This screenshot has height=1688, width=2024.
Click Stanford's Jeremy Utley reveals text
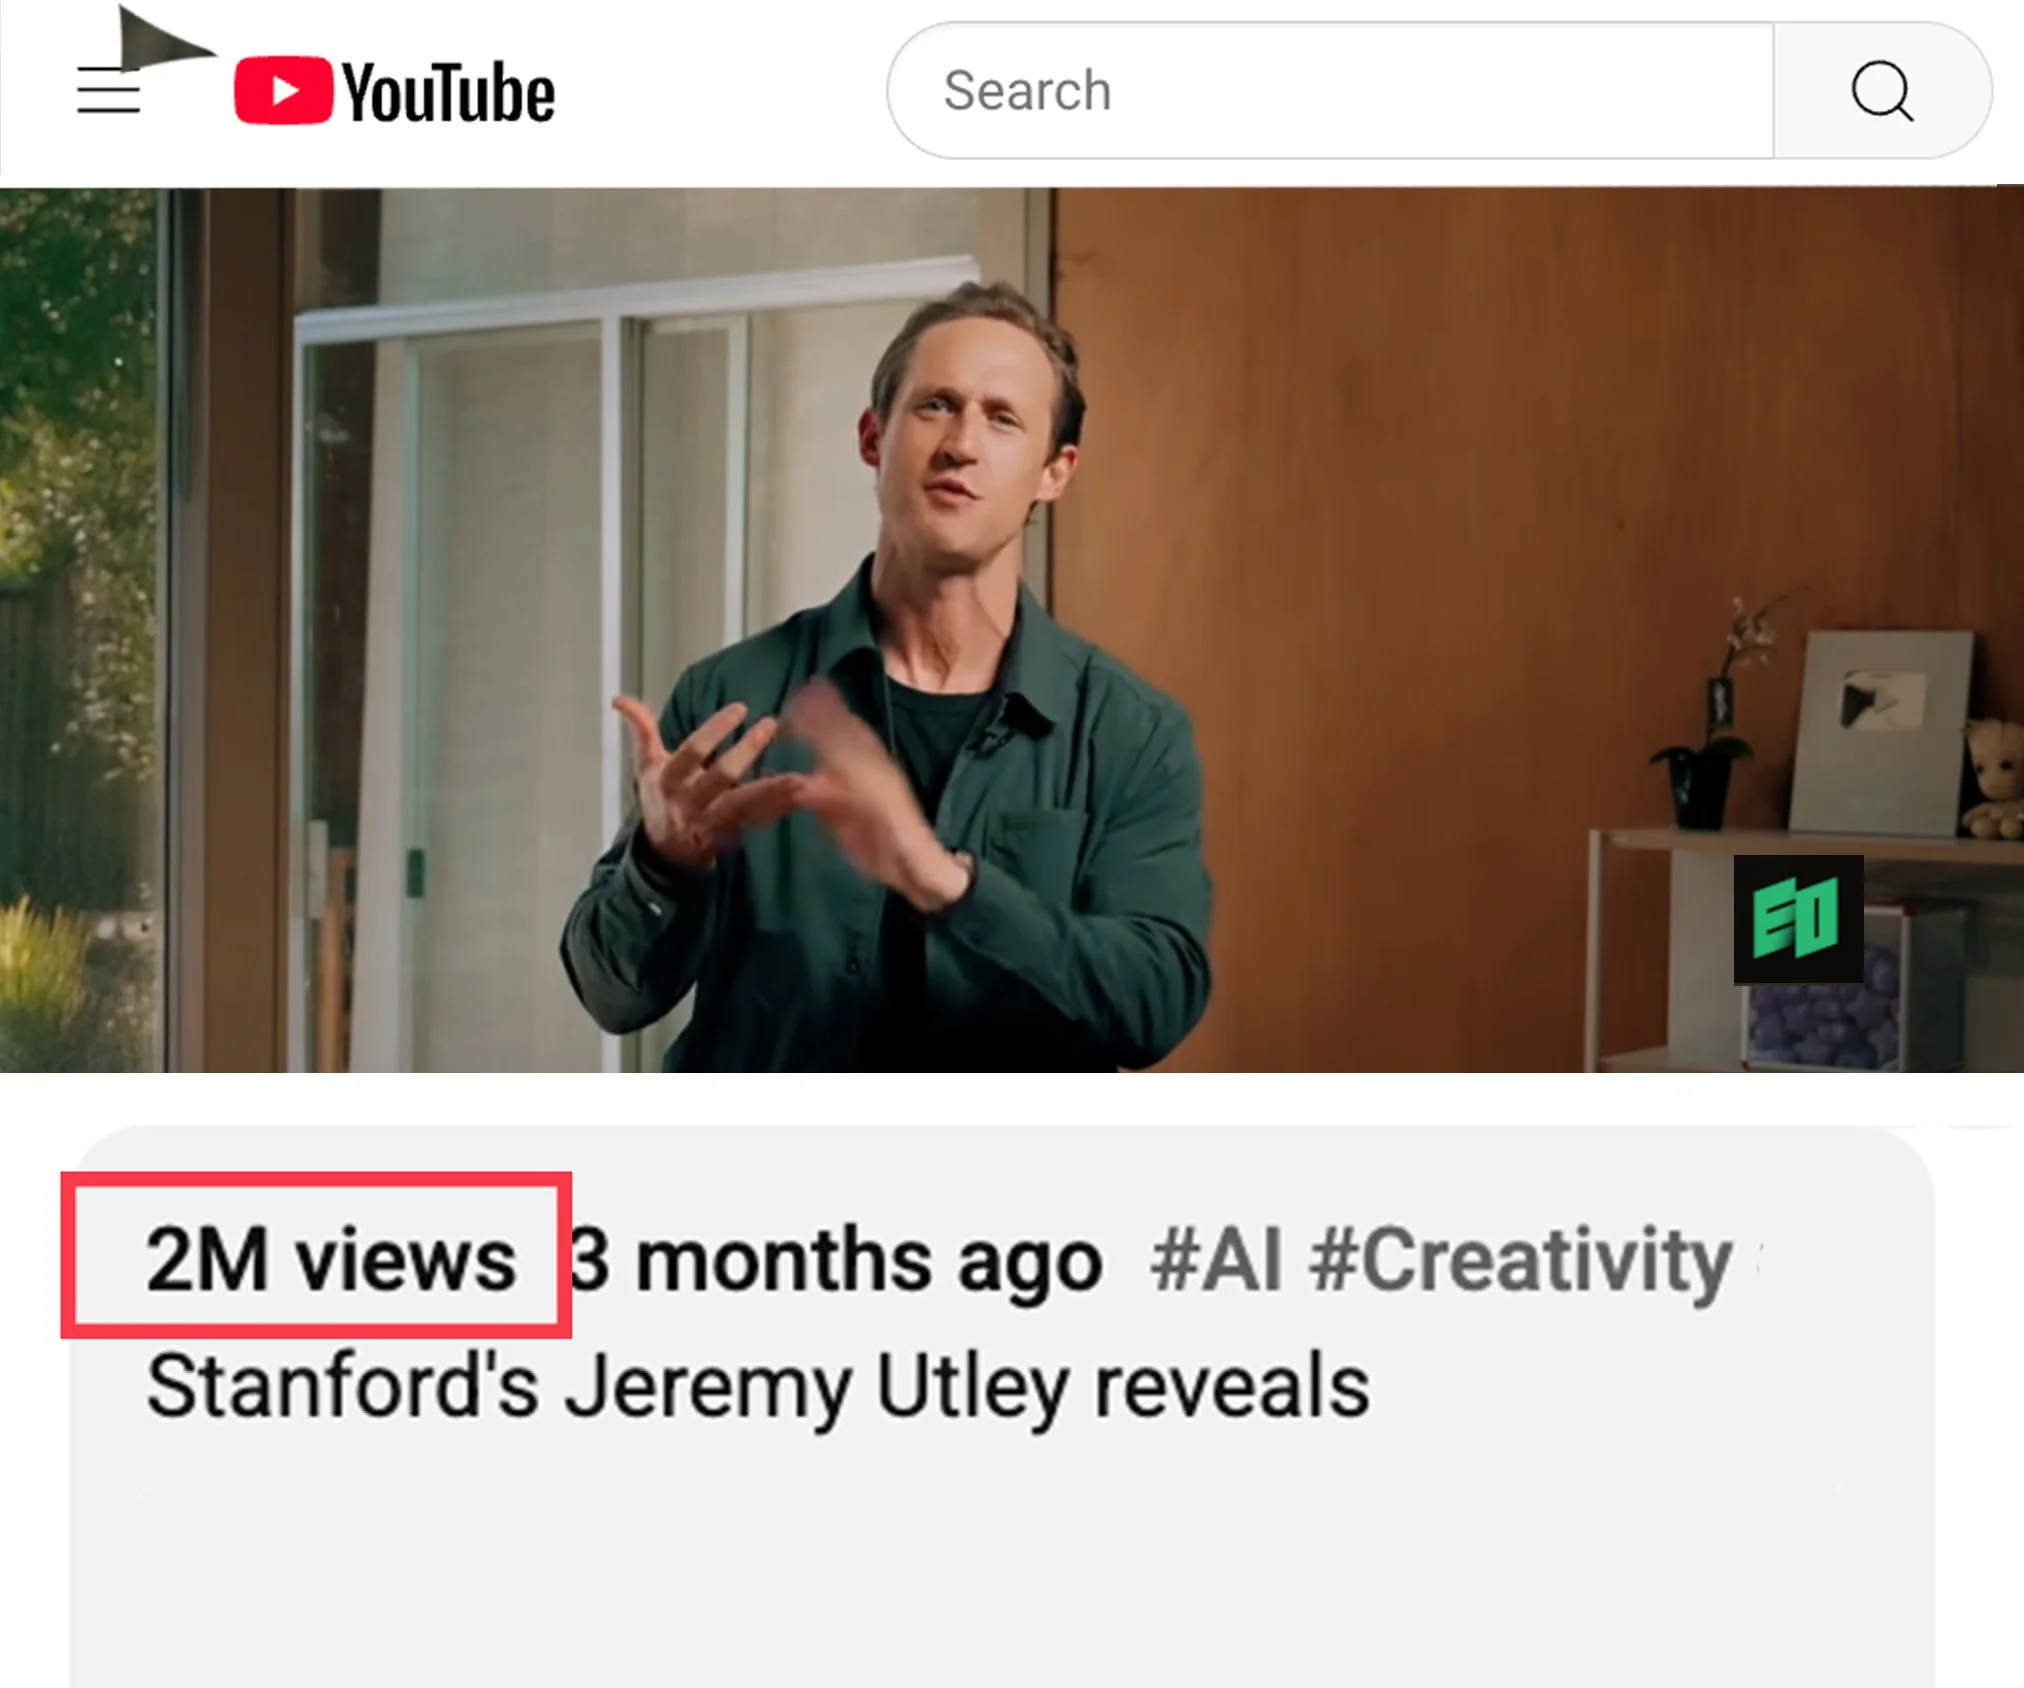[x=758, y=1388]
